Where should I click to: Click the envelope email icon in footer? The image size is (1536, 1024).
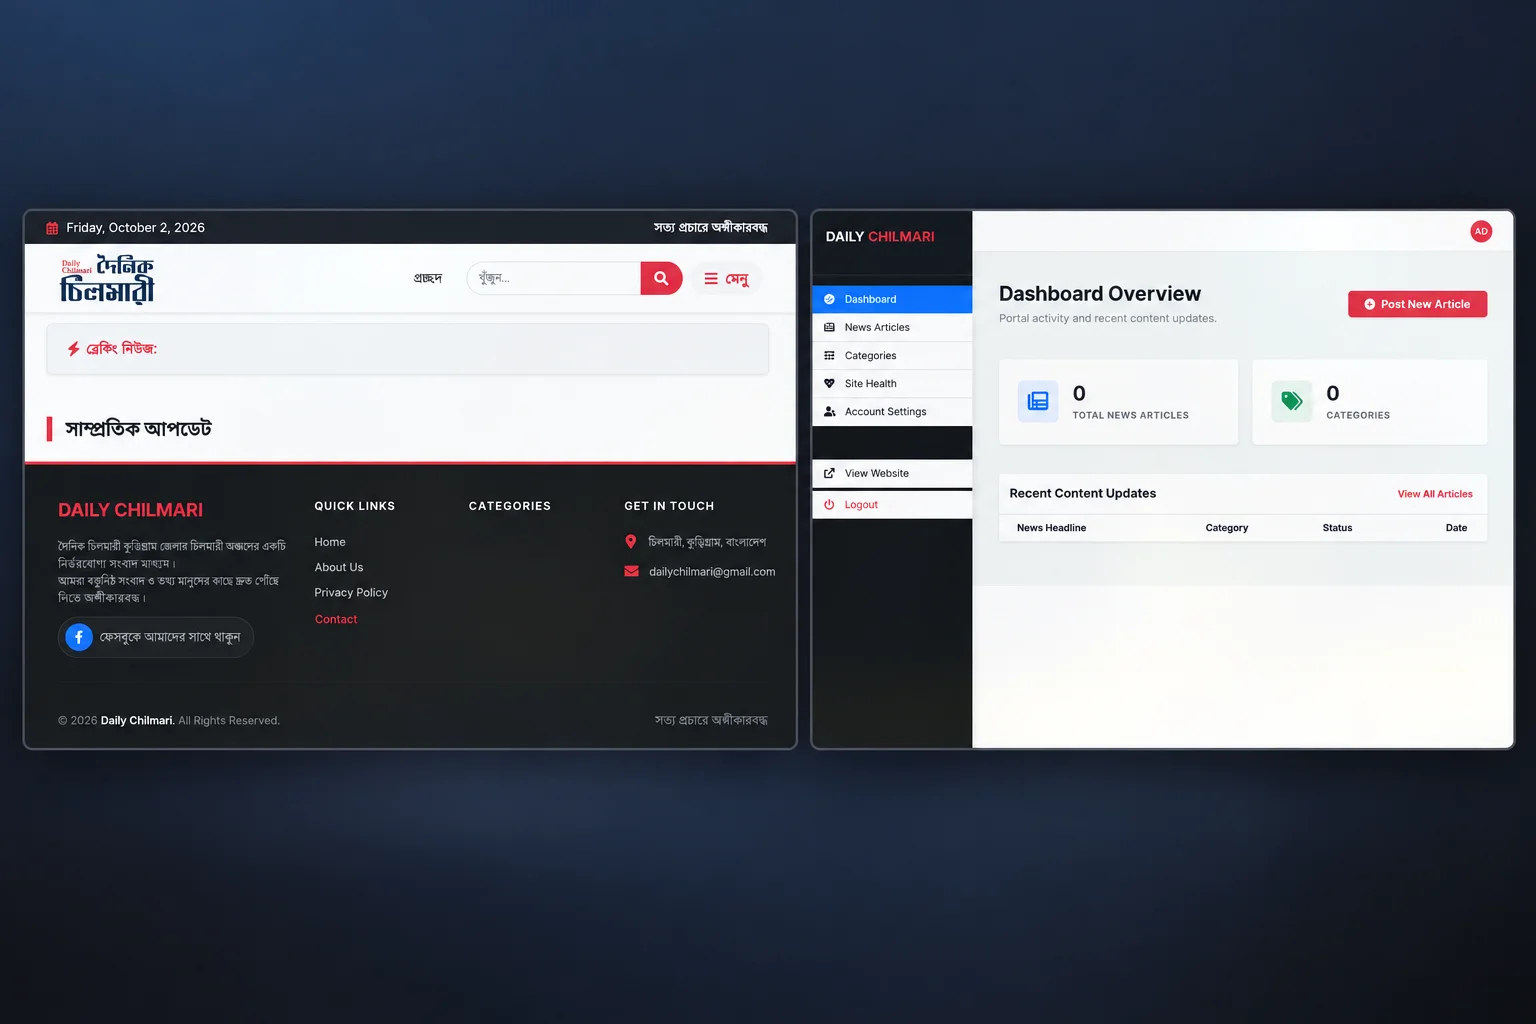pyautogui.click(x=631, y=572)
